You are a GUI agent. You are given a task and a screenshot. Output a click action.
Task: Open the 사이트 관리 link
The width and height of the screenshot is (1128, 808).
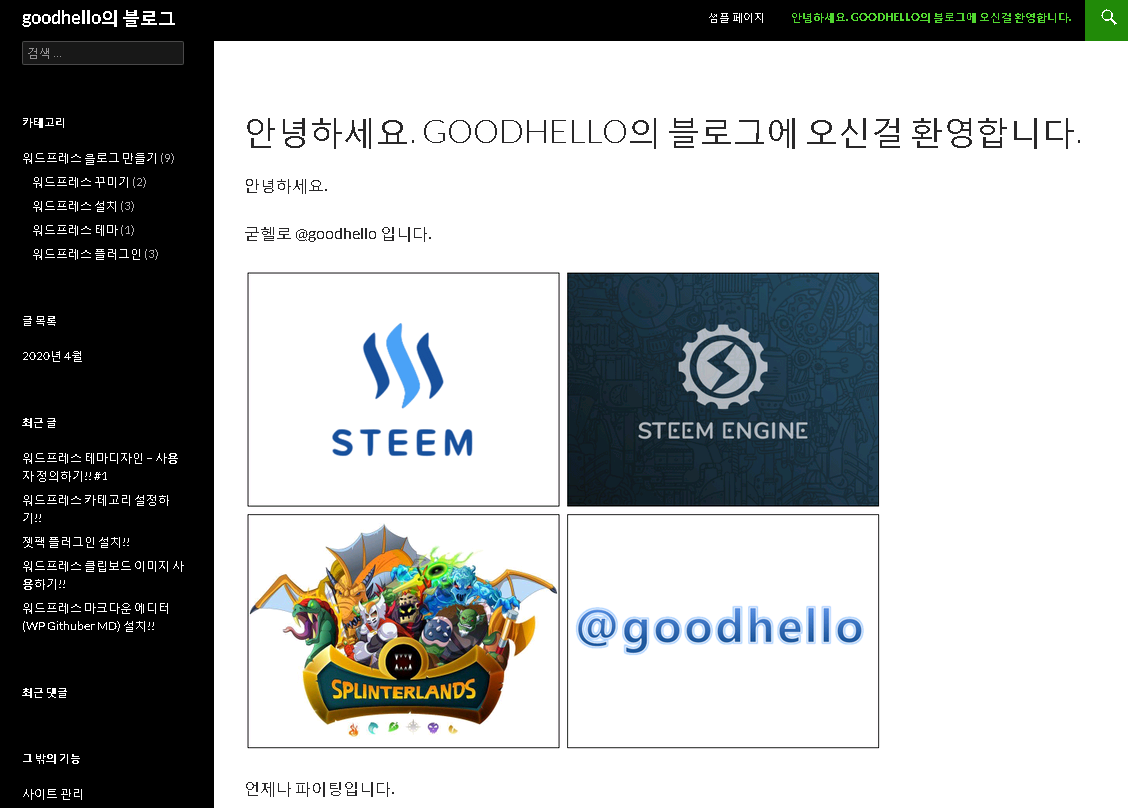tap(53, 794)
